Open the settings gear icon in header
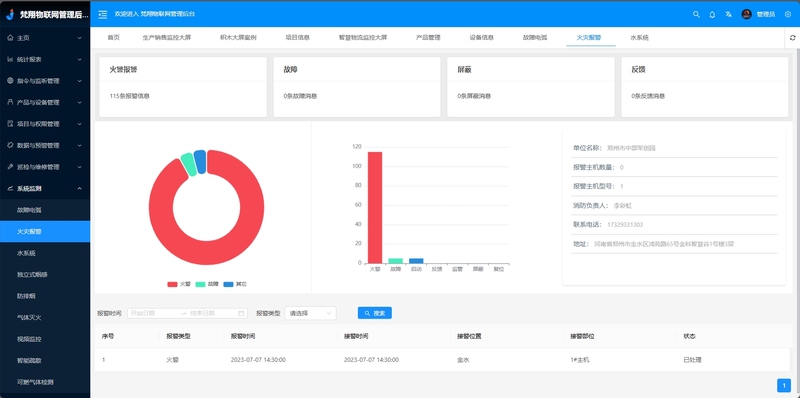The image size is (800, 398). click(788, 14)
